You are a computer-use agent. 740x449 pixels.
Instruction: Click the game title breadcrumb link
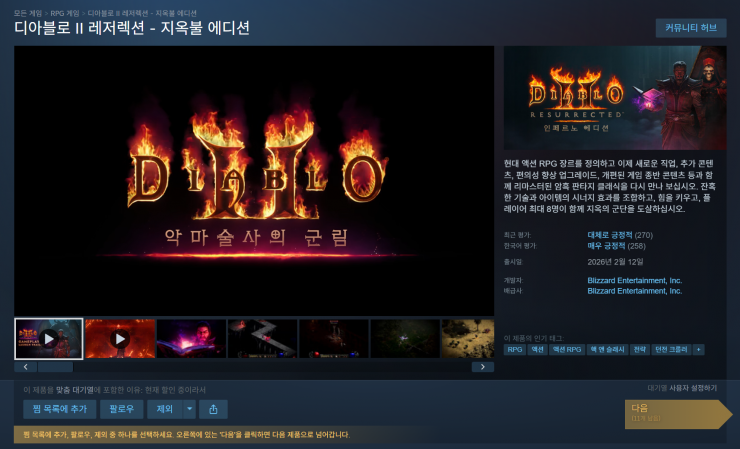click(x=142, y=13)
